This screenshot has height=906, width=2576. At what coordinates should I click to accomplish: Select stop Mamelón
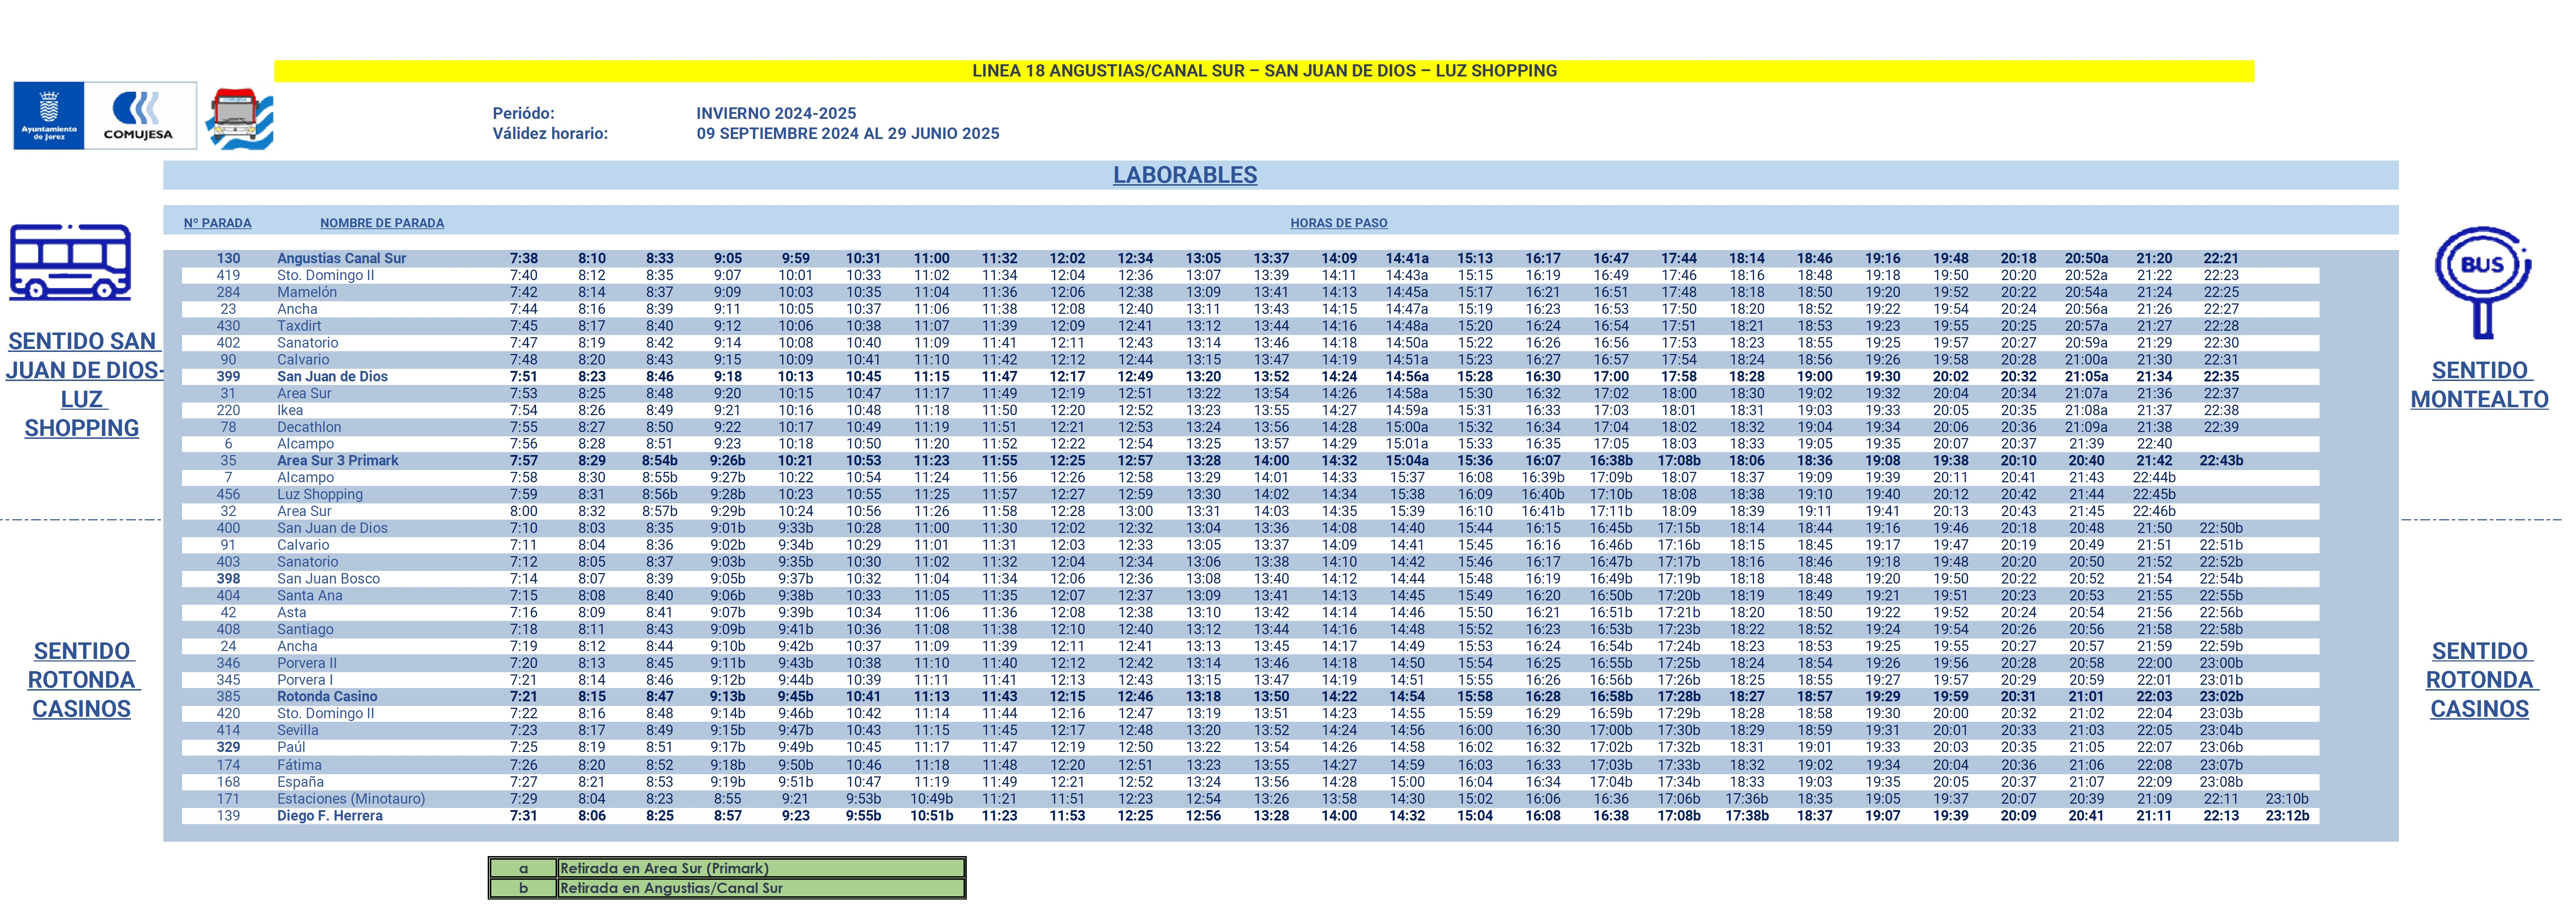[x=307, y=292]
